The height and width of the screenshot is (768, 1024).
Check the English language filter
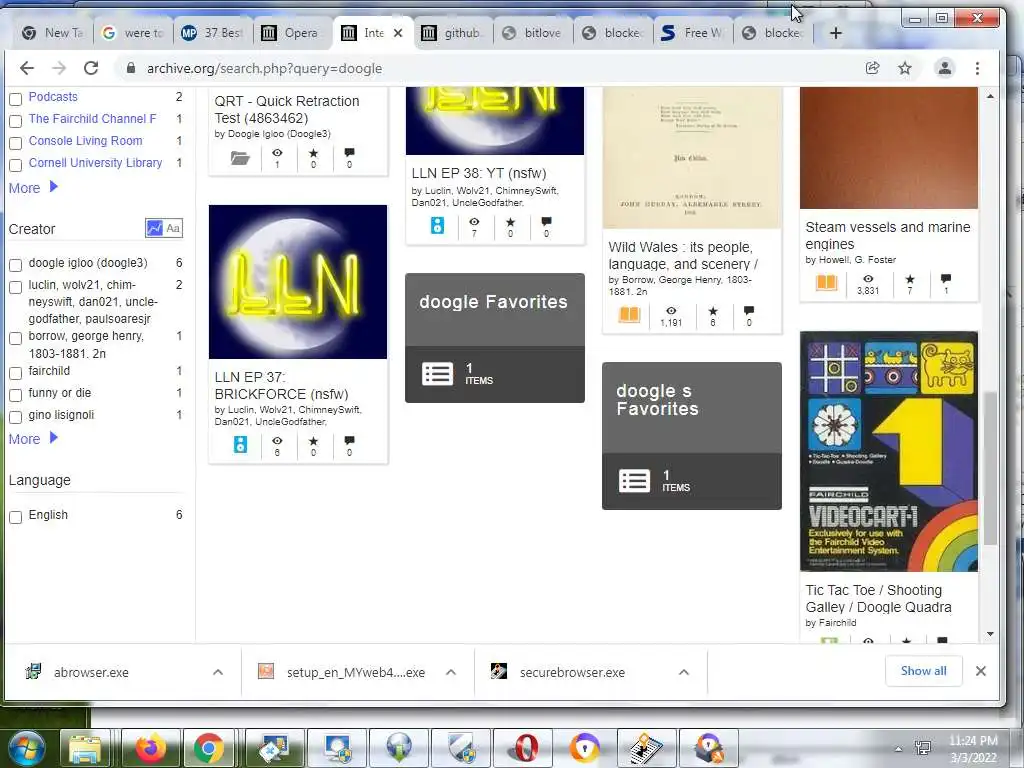click(16, 517)
